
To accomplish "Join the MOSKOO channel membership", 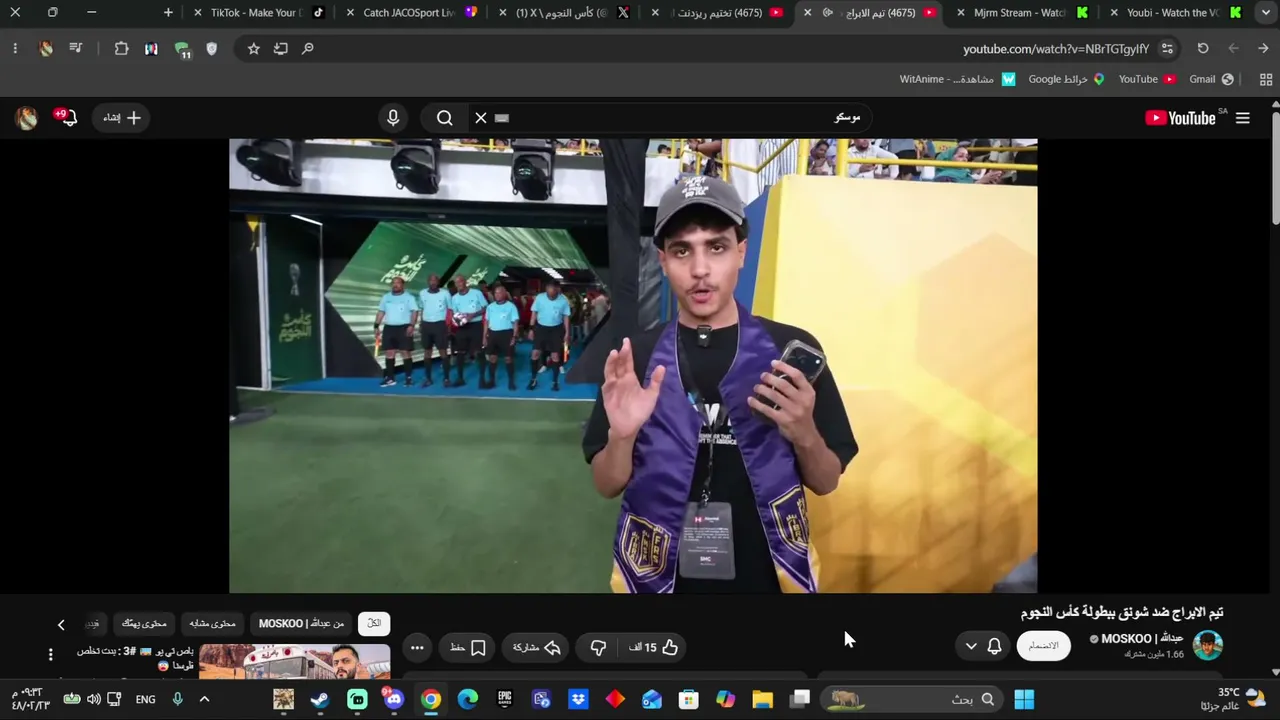I will pyautogui.click(x=1043, y=646).
